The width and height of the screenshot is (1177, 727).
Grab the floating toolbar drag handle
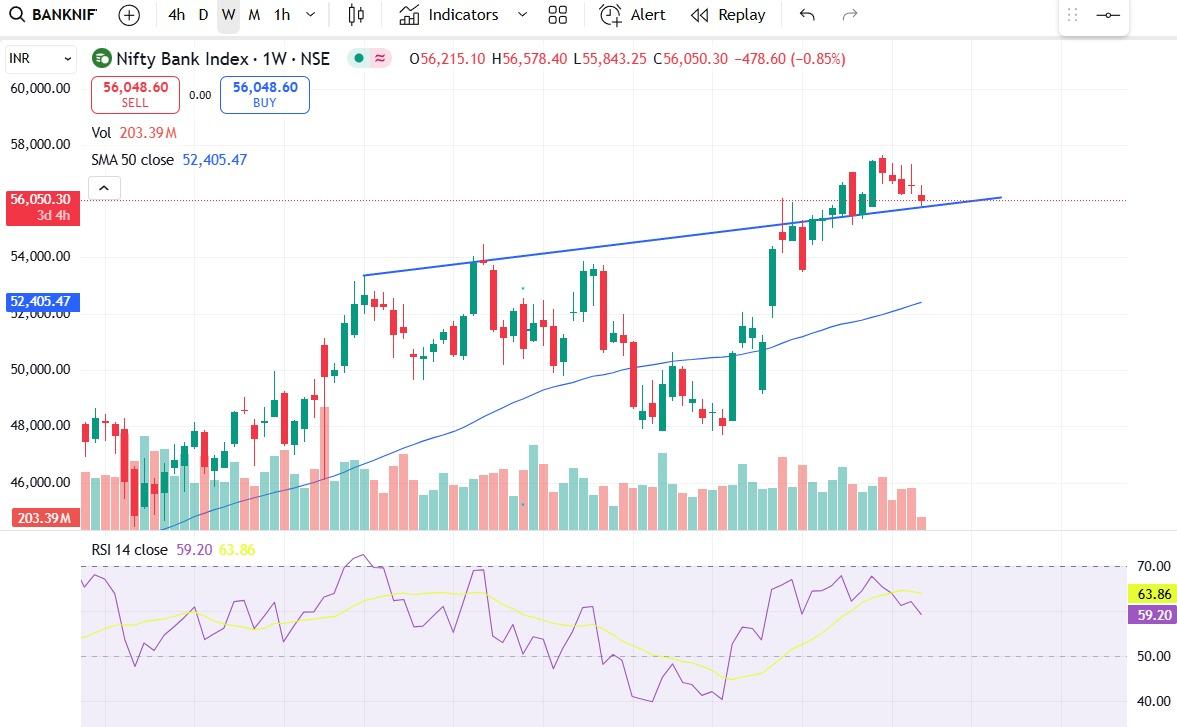pyautogui.click(x=1073, y=15)
